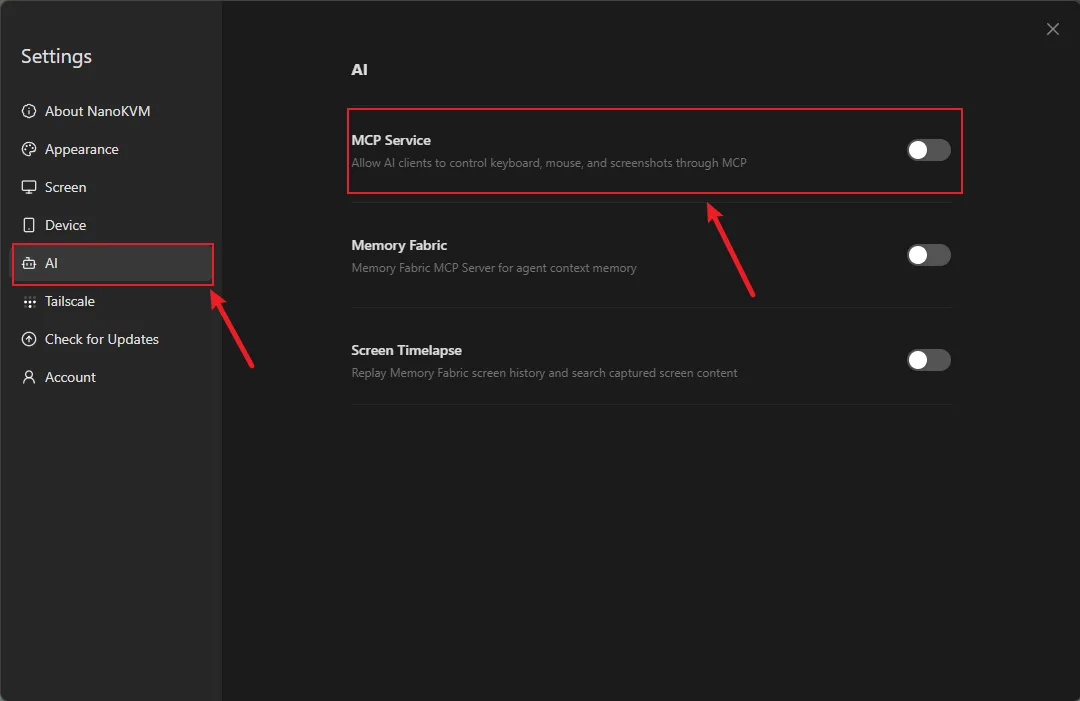Enable the MCP Service toggle
This screenshot has width=1080, height=701.
(928, 150)
